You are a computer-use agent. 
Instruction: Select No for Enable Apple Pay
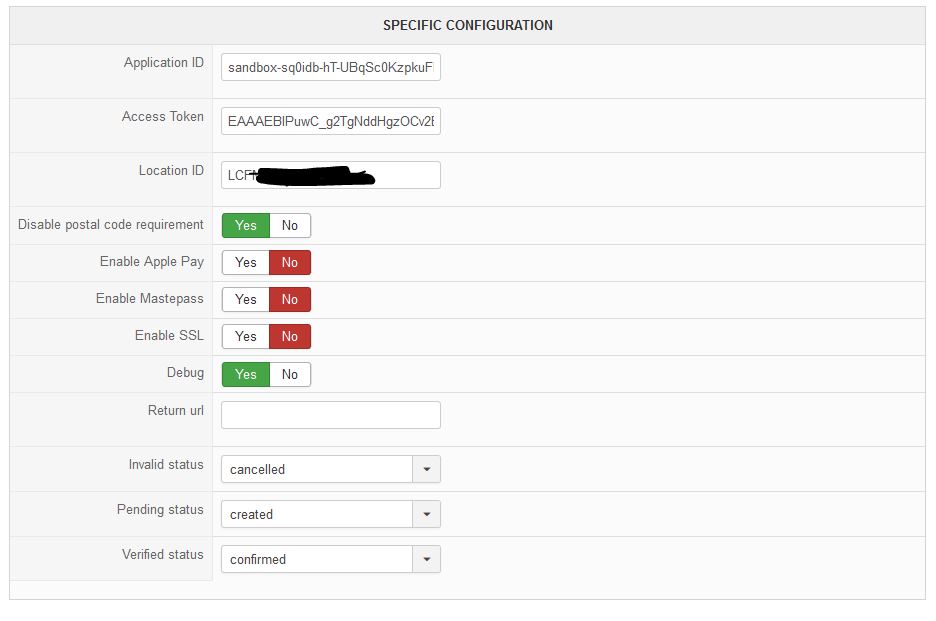[x=290, y=263]
